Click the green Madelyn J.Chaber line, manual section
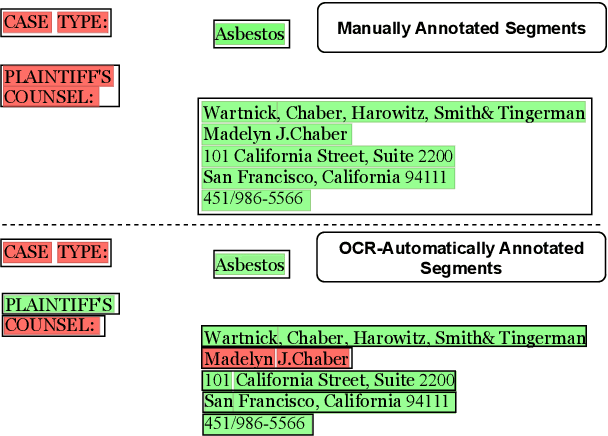 click(276, 134)
